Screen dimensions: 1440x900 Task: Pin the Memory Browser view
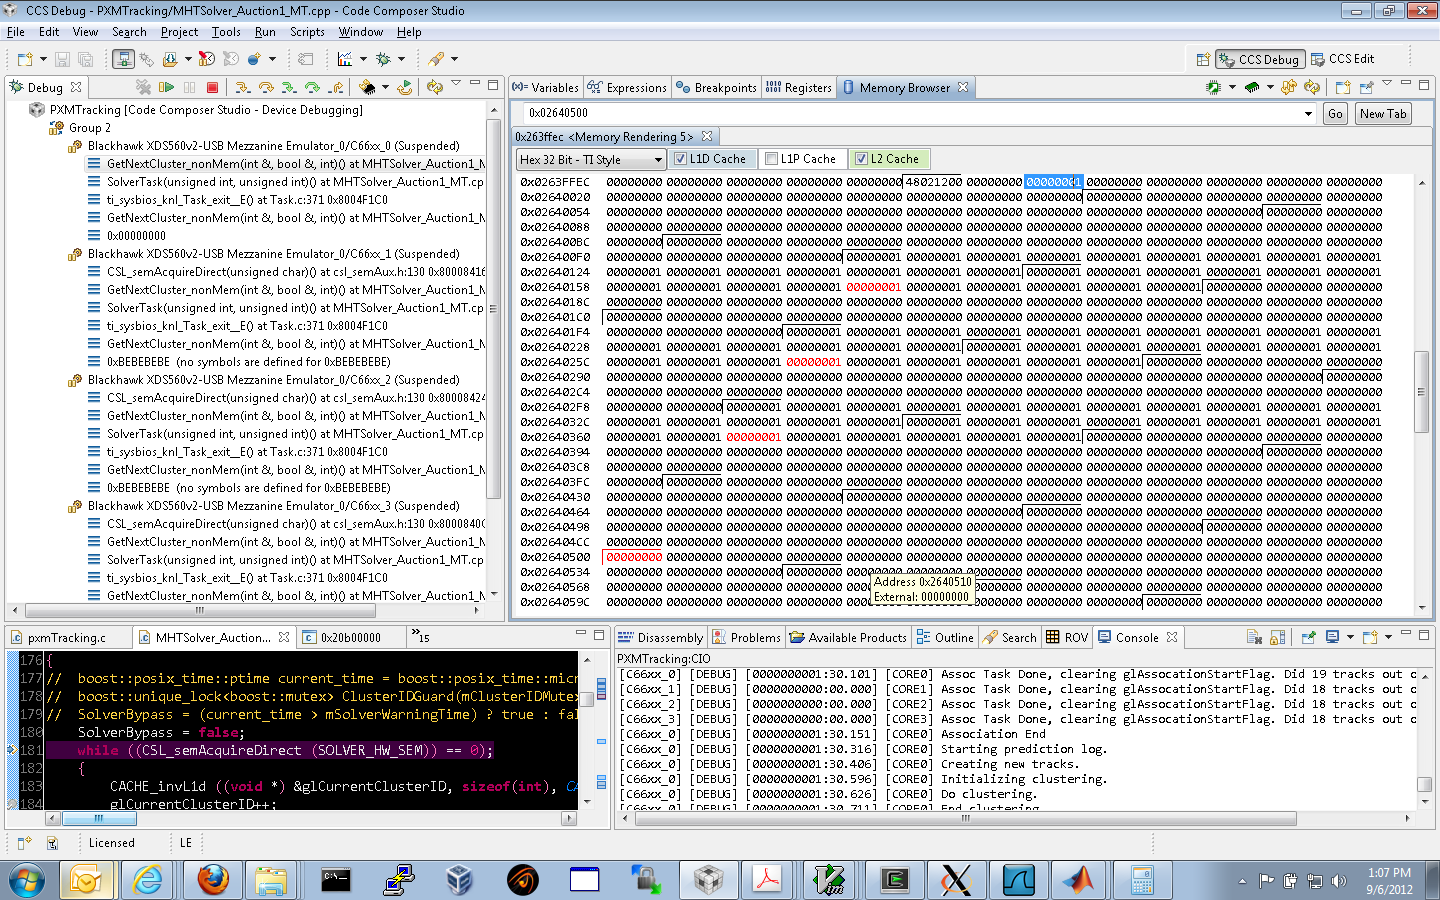point(1366,88)
